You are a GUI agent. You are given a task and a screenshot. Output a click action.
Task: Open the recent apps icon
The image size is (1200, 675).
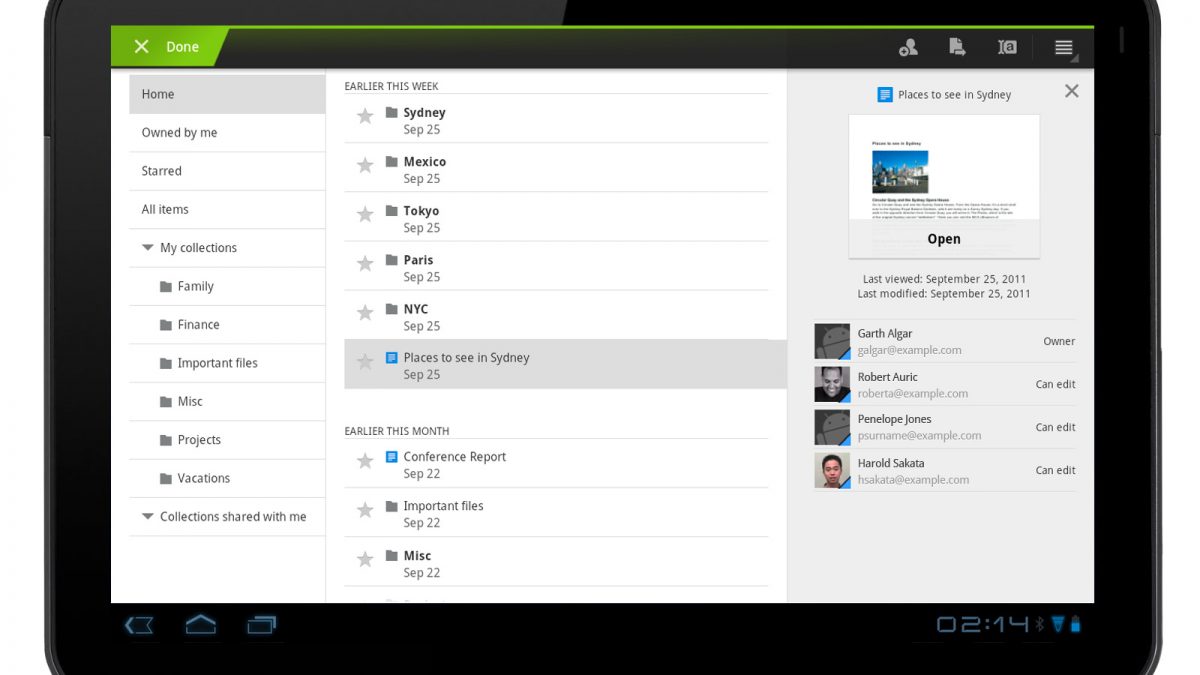[x=261, y=625]
